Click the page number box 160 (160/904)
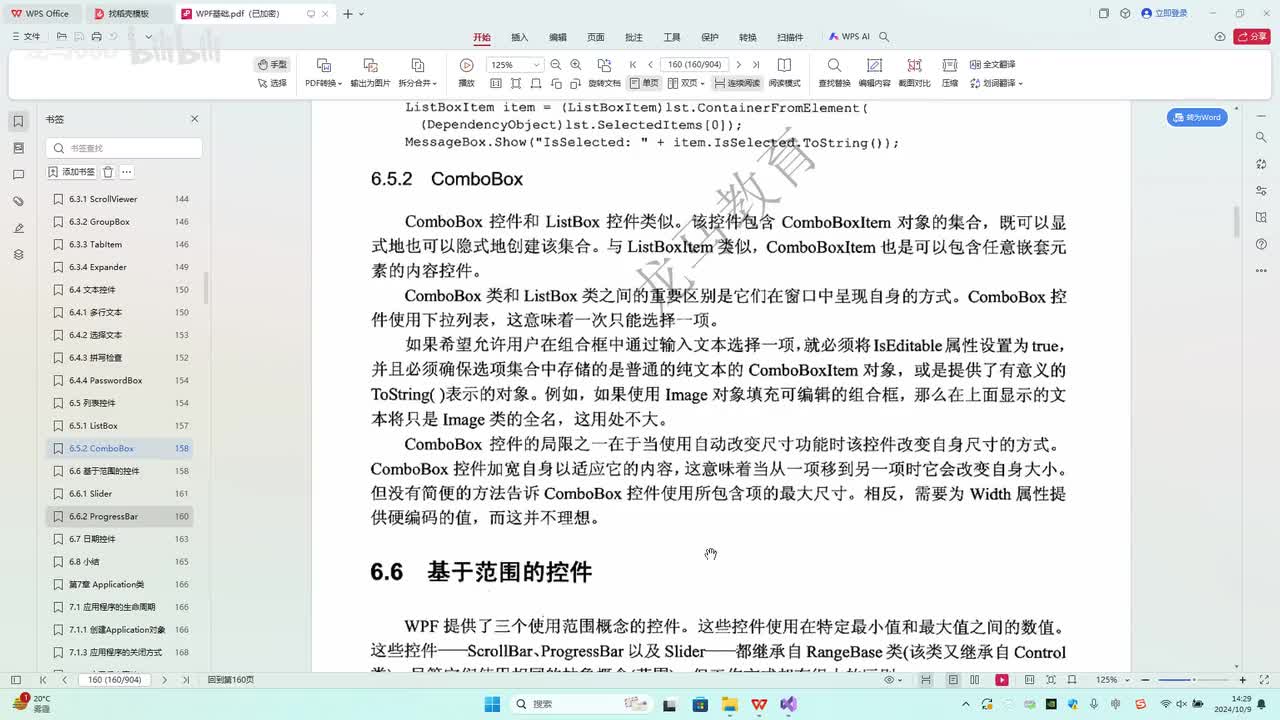The width and height of the screenshot is (1280, 720). tap(694, 65)
